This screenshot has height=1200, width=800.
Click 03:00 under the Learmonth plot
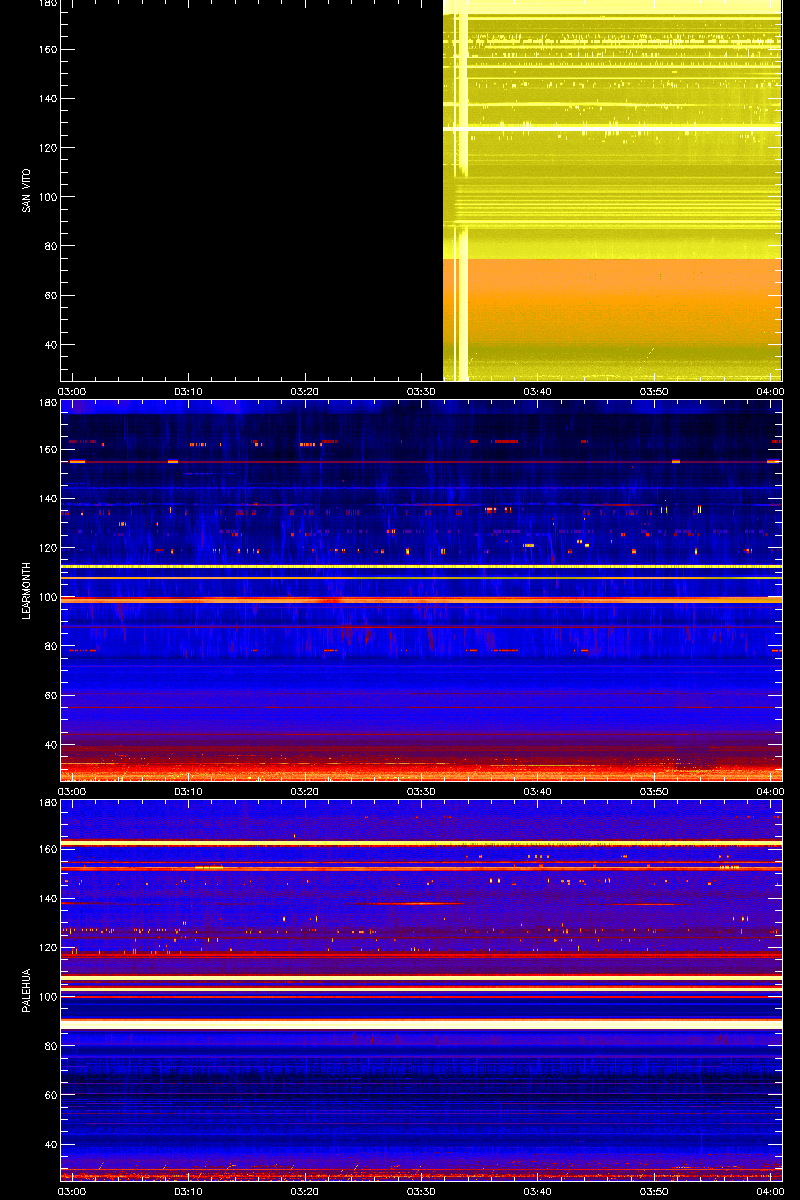(71, 791)
